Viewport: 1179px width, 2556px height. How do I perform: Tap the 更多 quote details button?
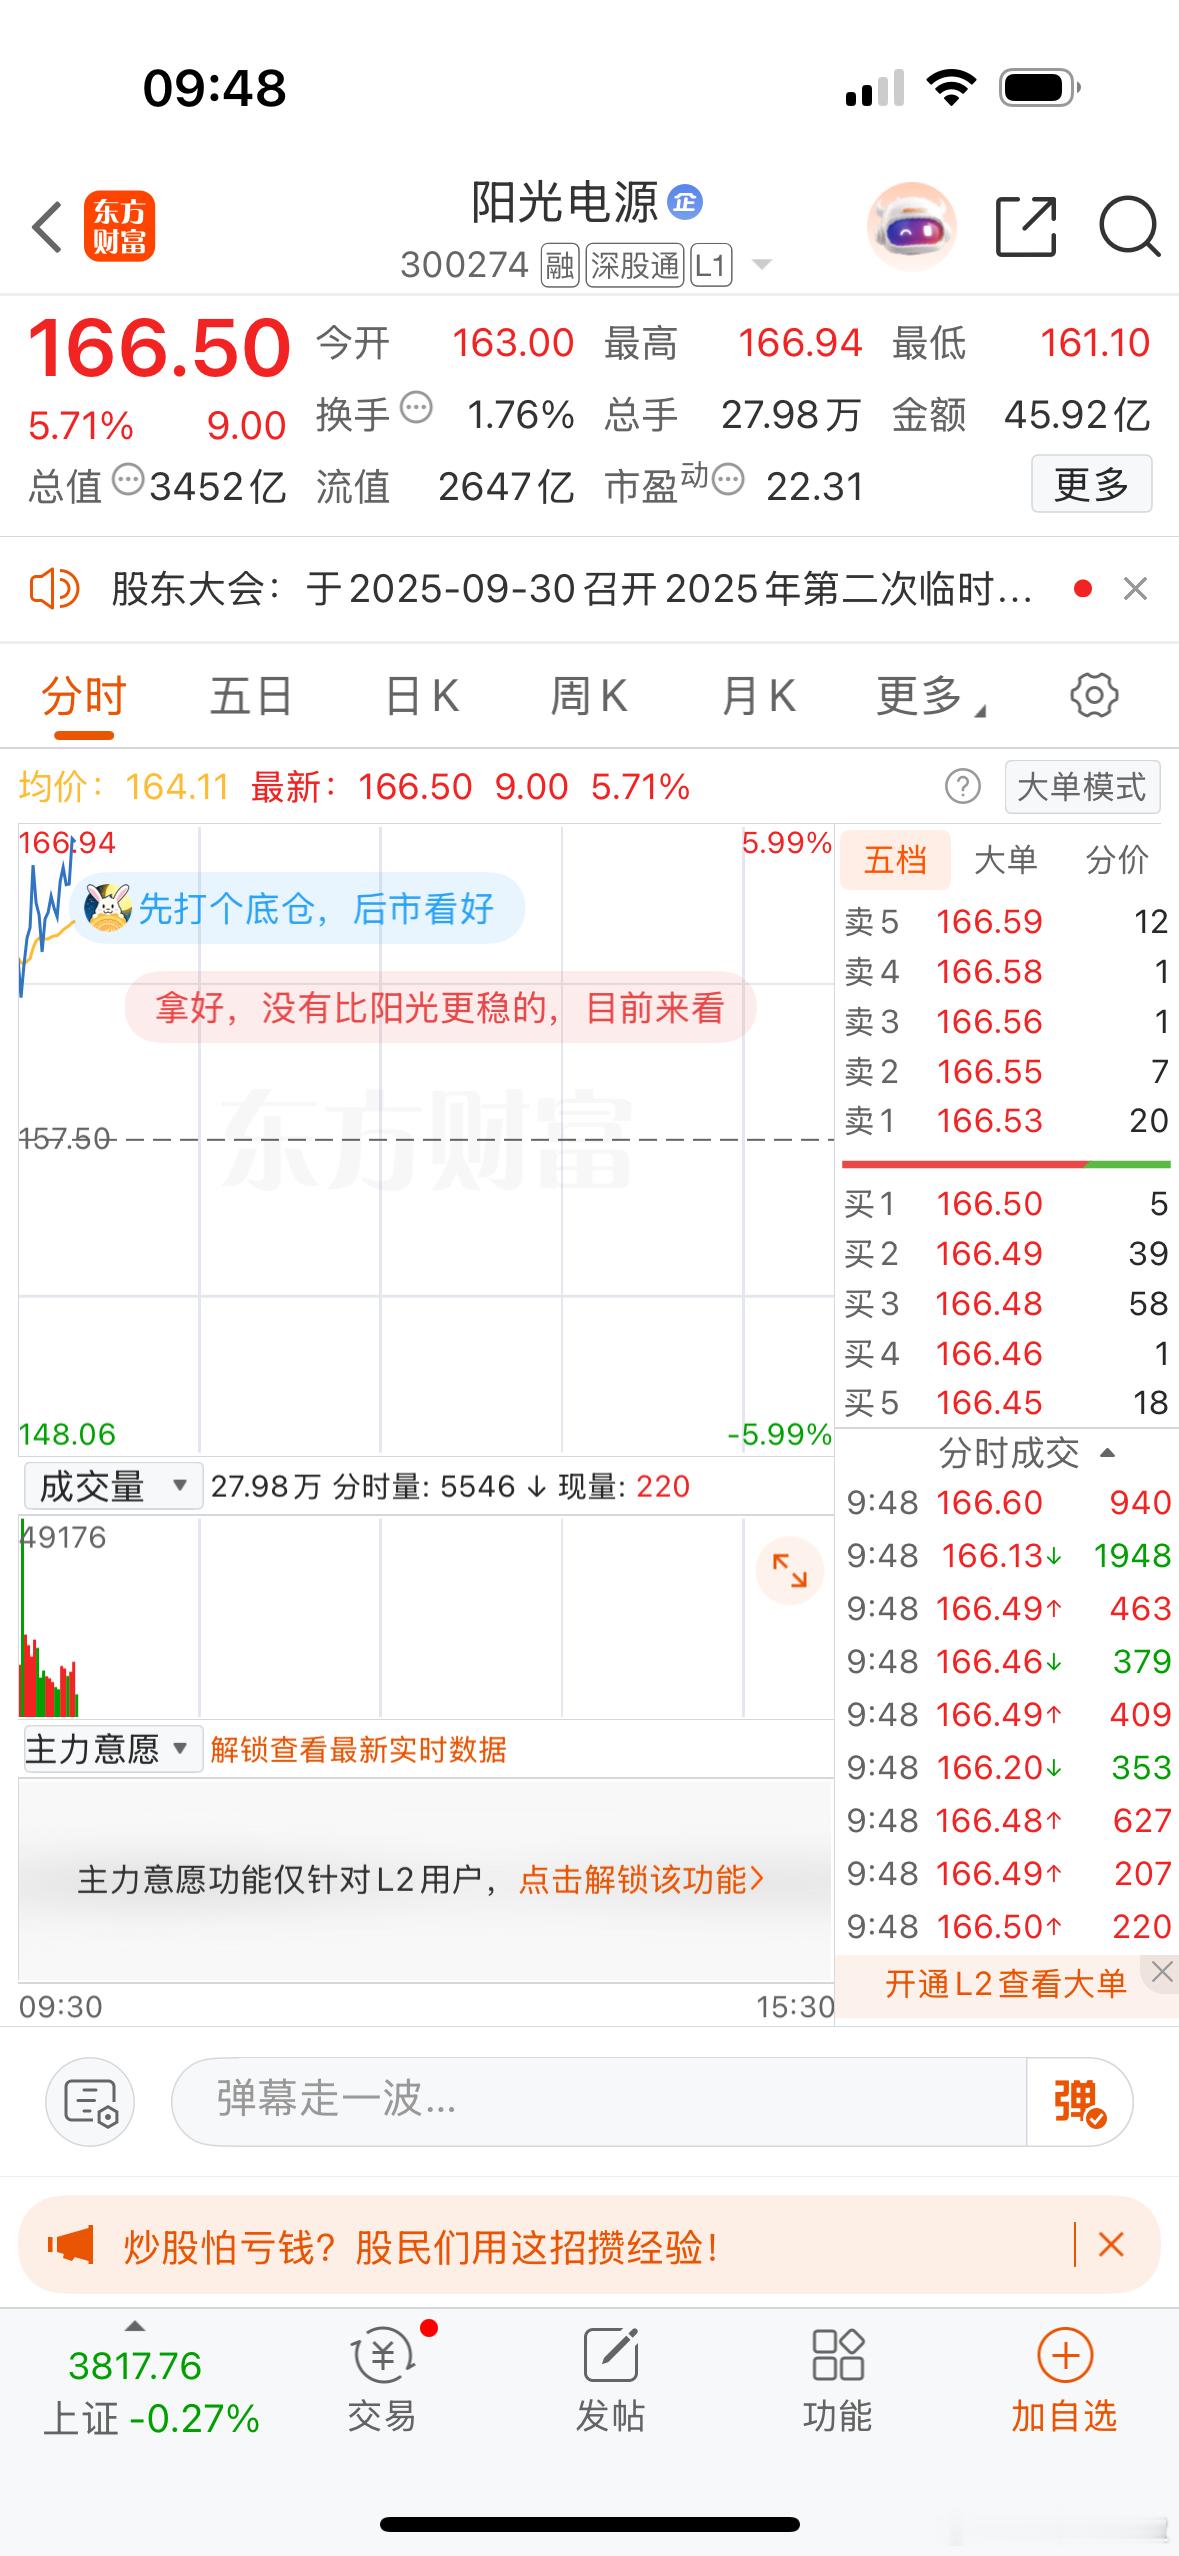[1091, 484]
